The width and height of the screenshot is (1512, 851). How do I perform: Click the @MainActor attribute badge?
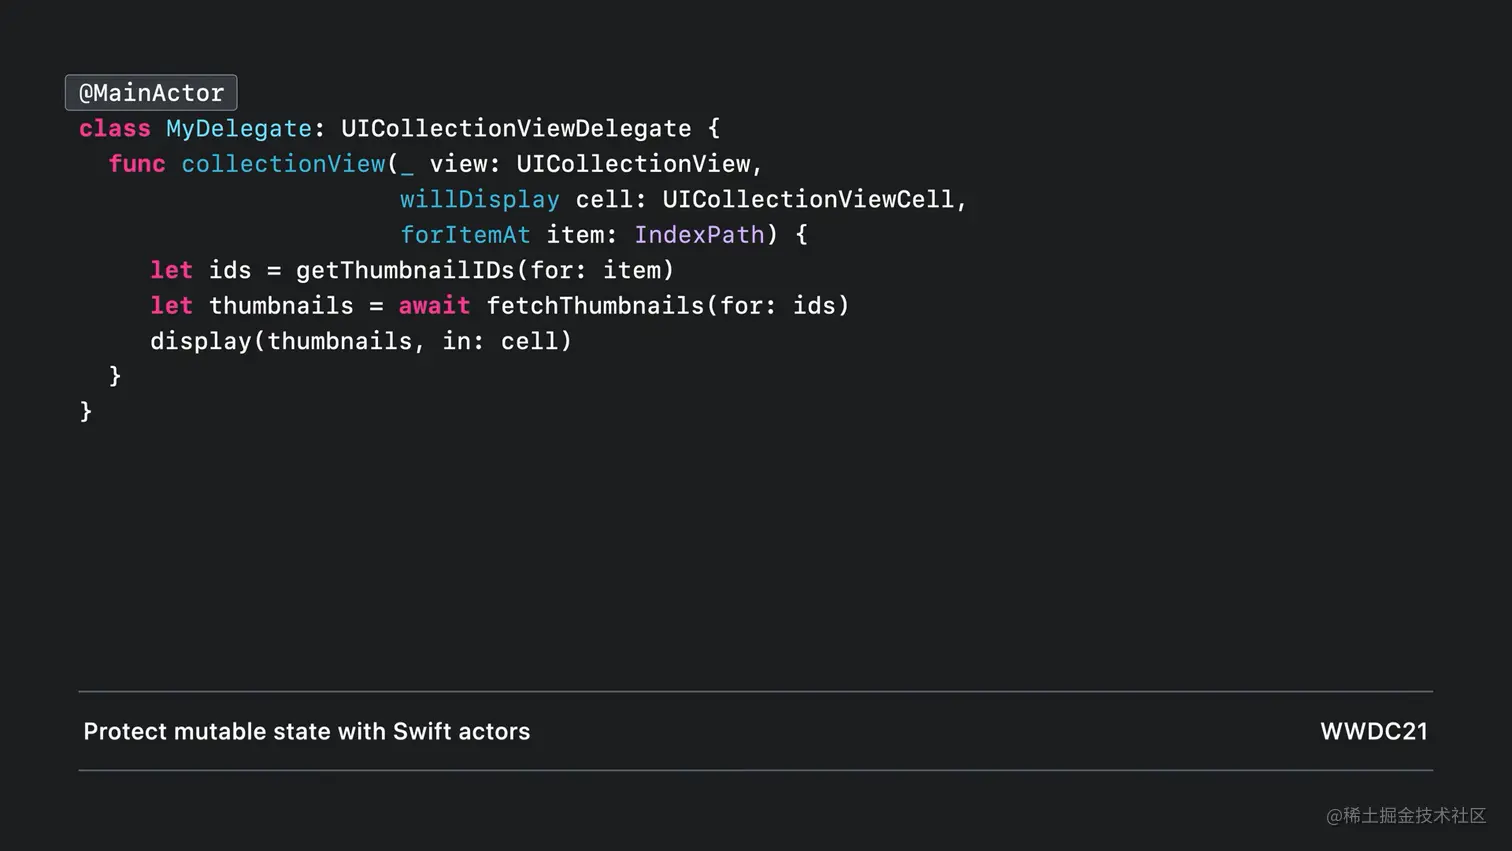pyautogui.click(x=150, y=92)
